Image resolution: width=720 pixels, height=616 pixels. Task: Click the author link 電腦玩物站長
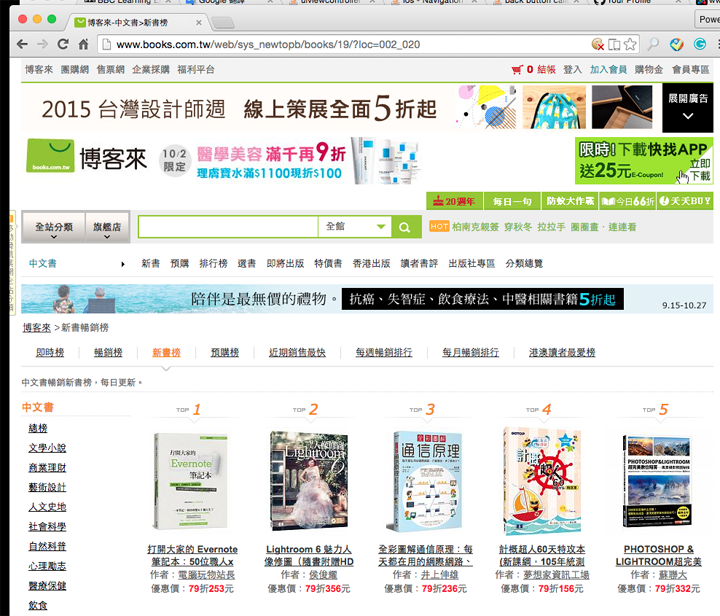point(206,575)
